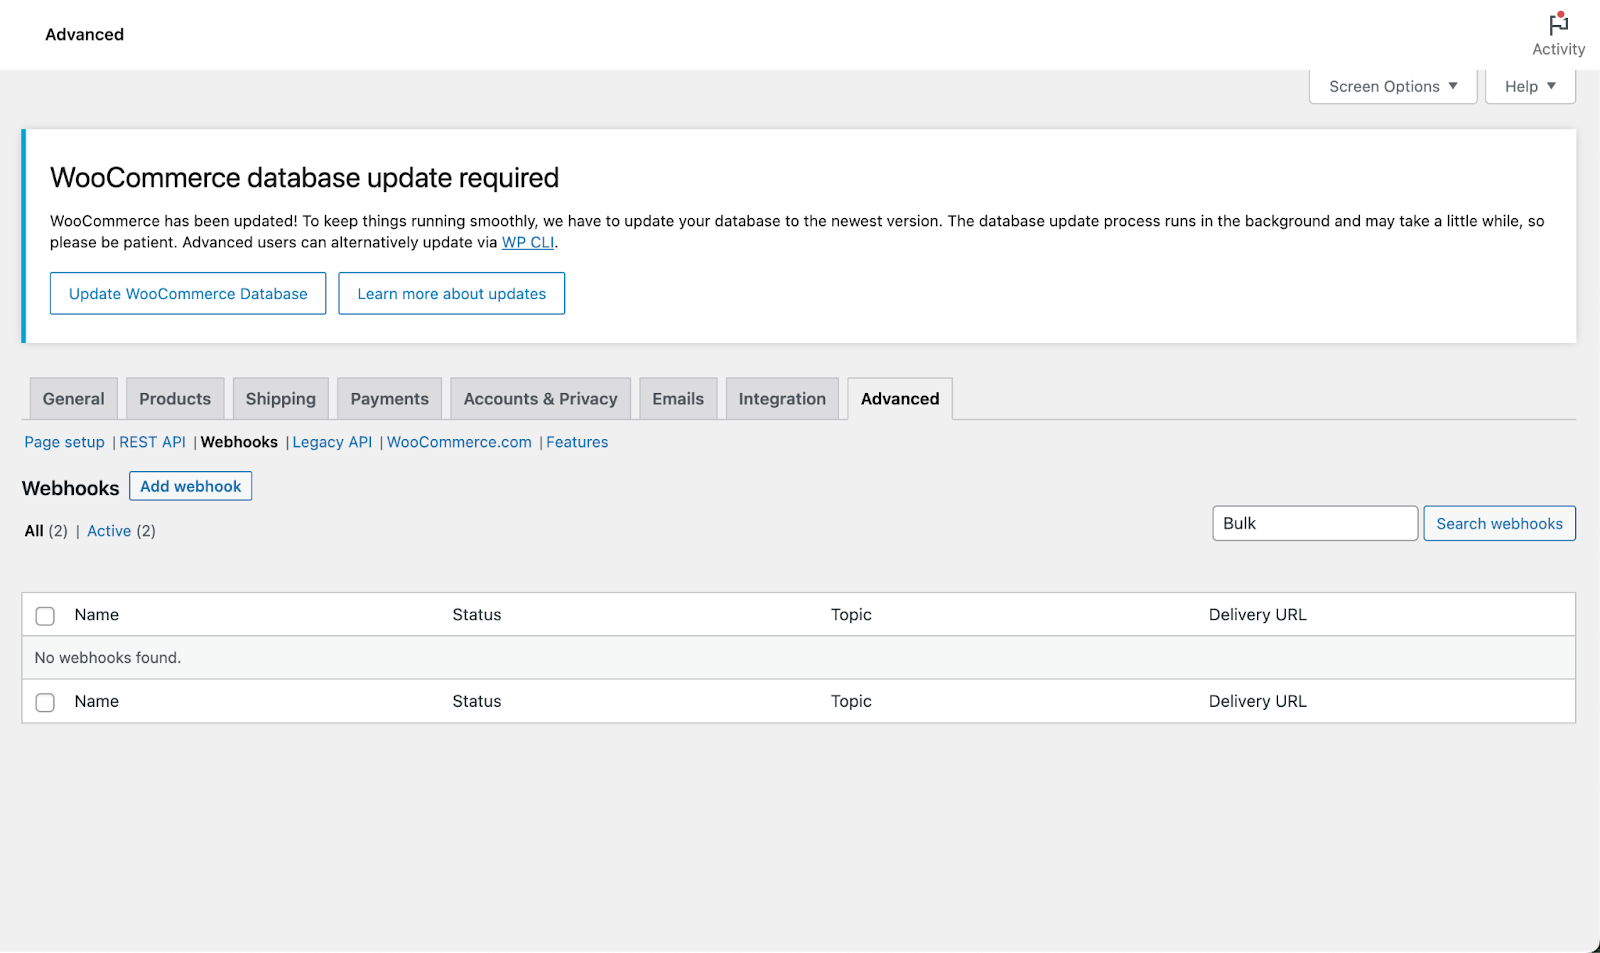Viewport: 1600px width, 953px height.
Task: Switch to the Products tab
Action: point(175,399)
